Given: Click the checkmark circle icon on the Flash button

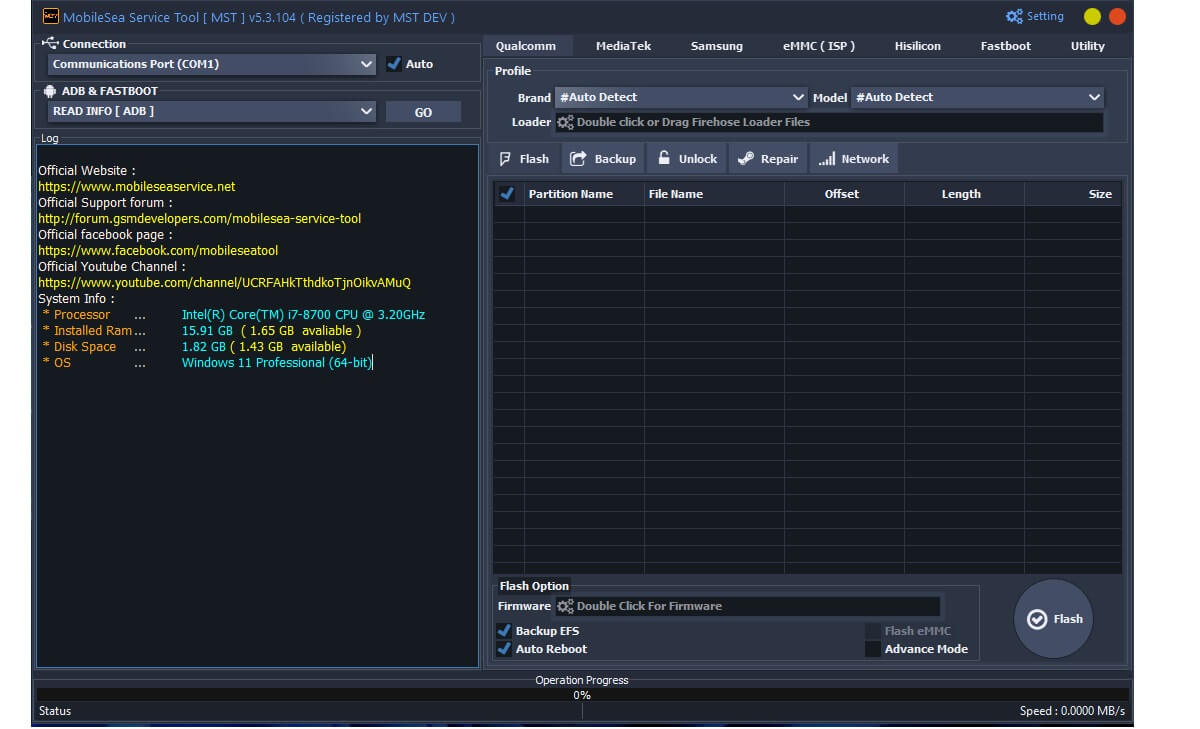Looking at the screenshot, I should [1037, 619].
